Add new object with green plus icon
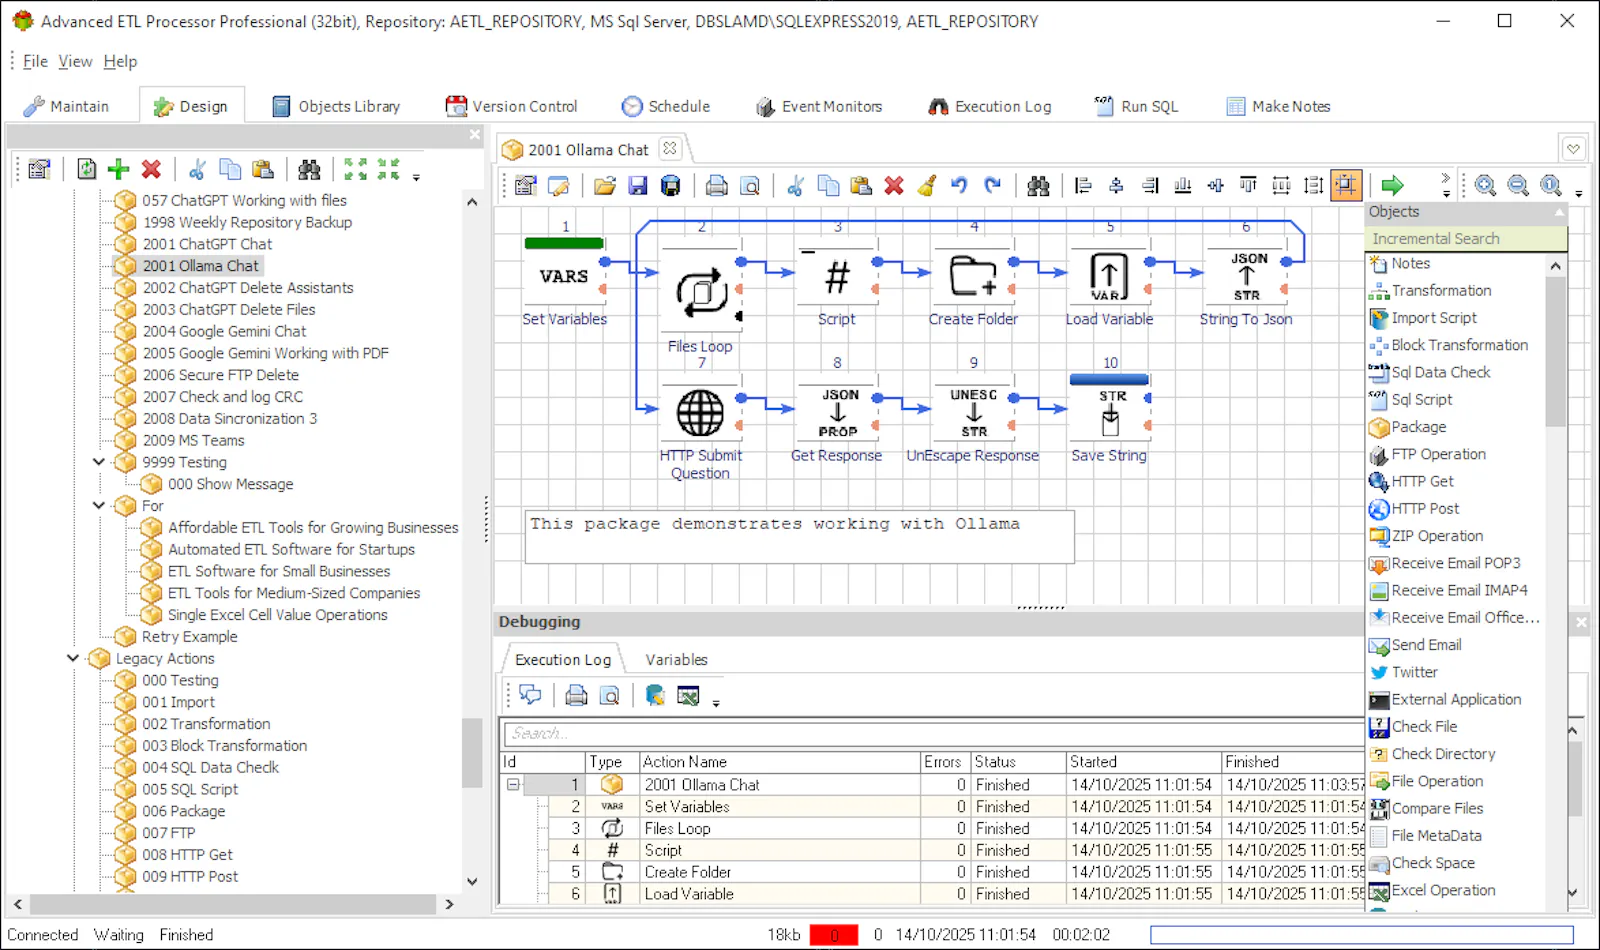The image size is (1600, 950). (118, 169)
